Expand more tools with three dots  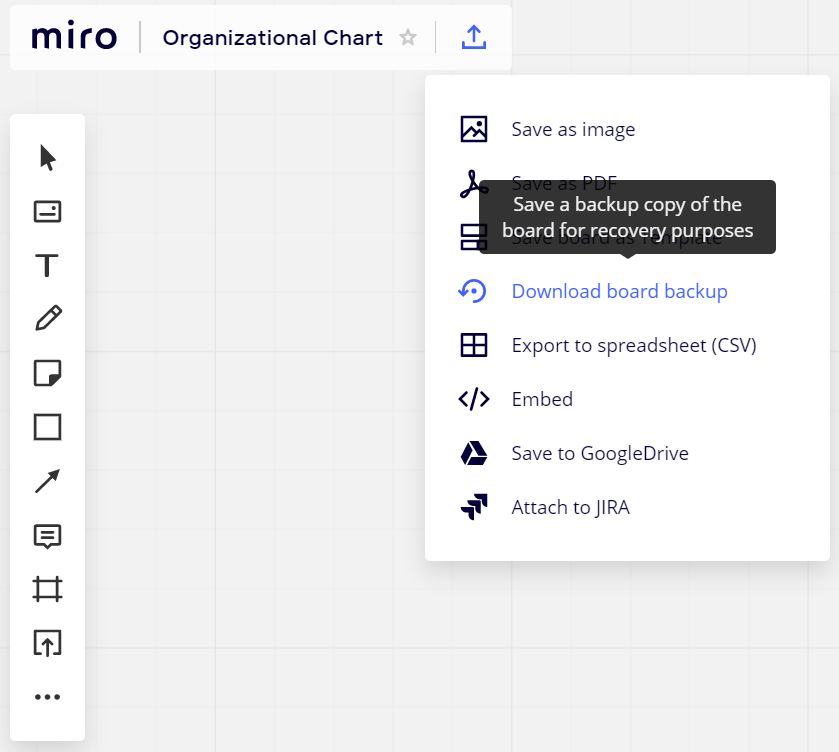click(x=47, y=697)
